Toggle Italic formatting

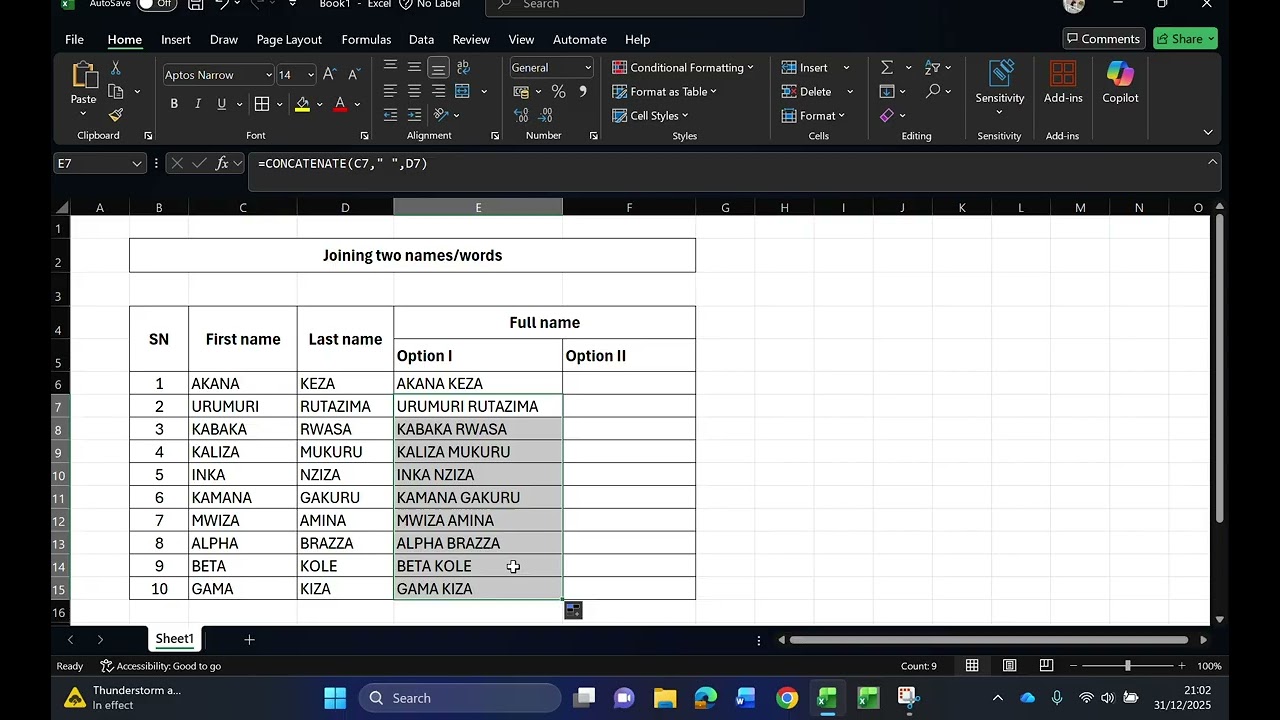pyautogui.click(x=198, y=104)
